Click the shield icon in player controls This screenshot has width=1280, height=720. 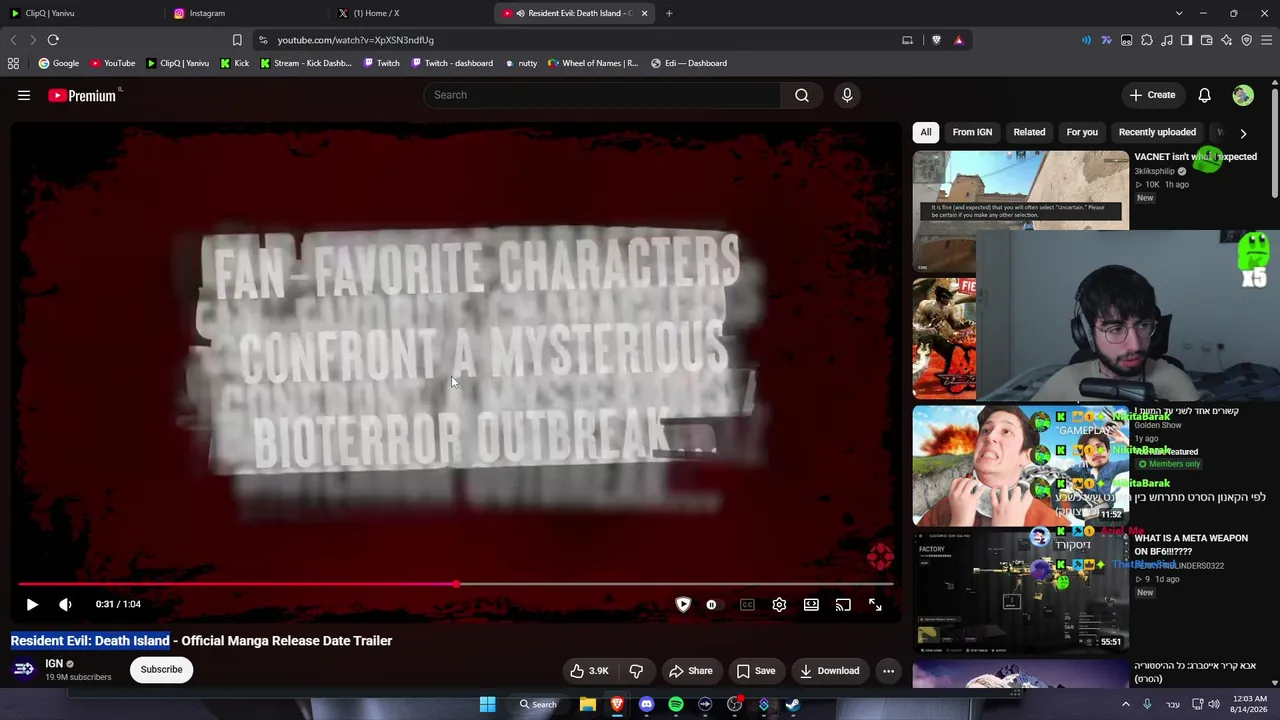coord(683,604)
